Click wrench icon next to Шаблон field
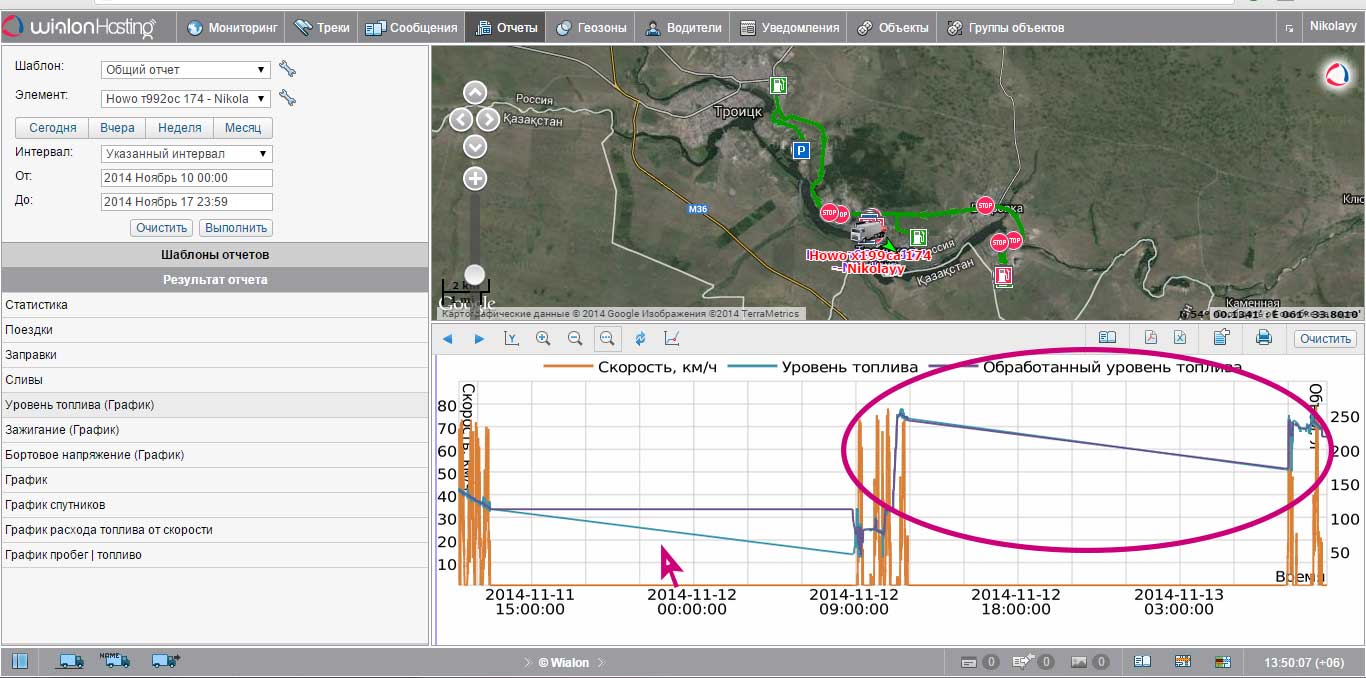This screenshot has height=678, width=1366. [287, 69]
